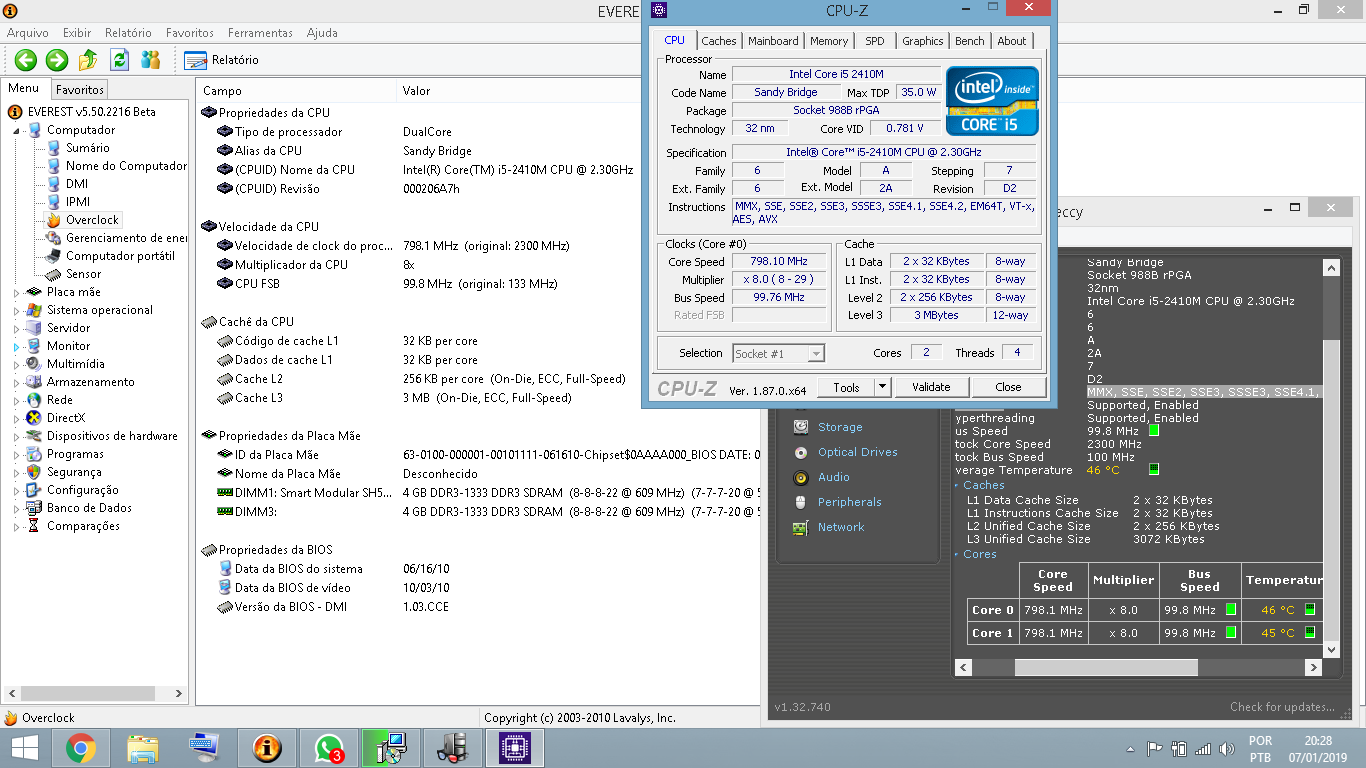The image size is (1366, 768).
Task: Go back with the green left arrow in EVEREST
Action: tap(26, 60)
